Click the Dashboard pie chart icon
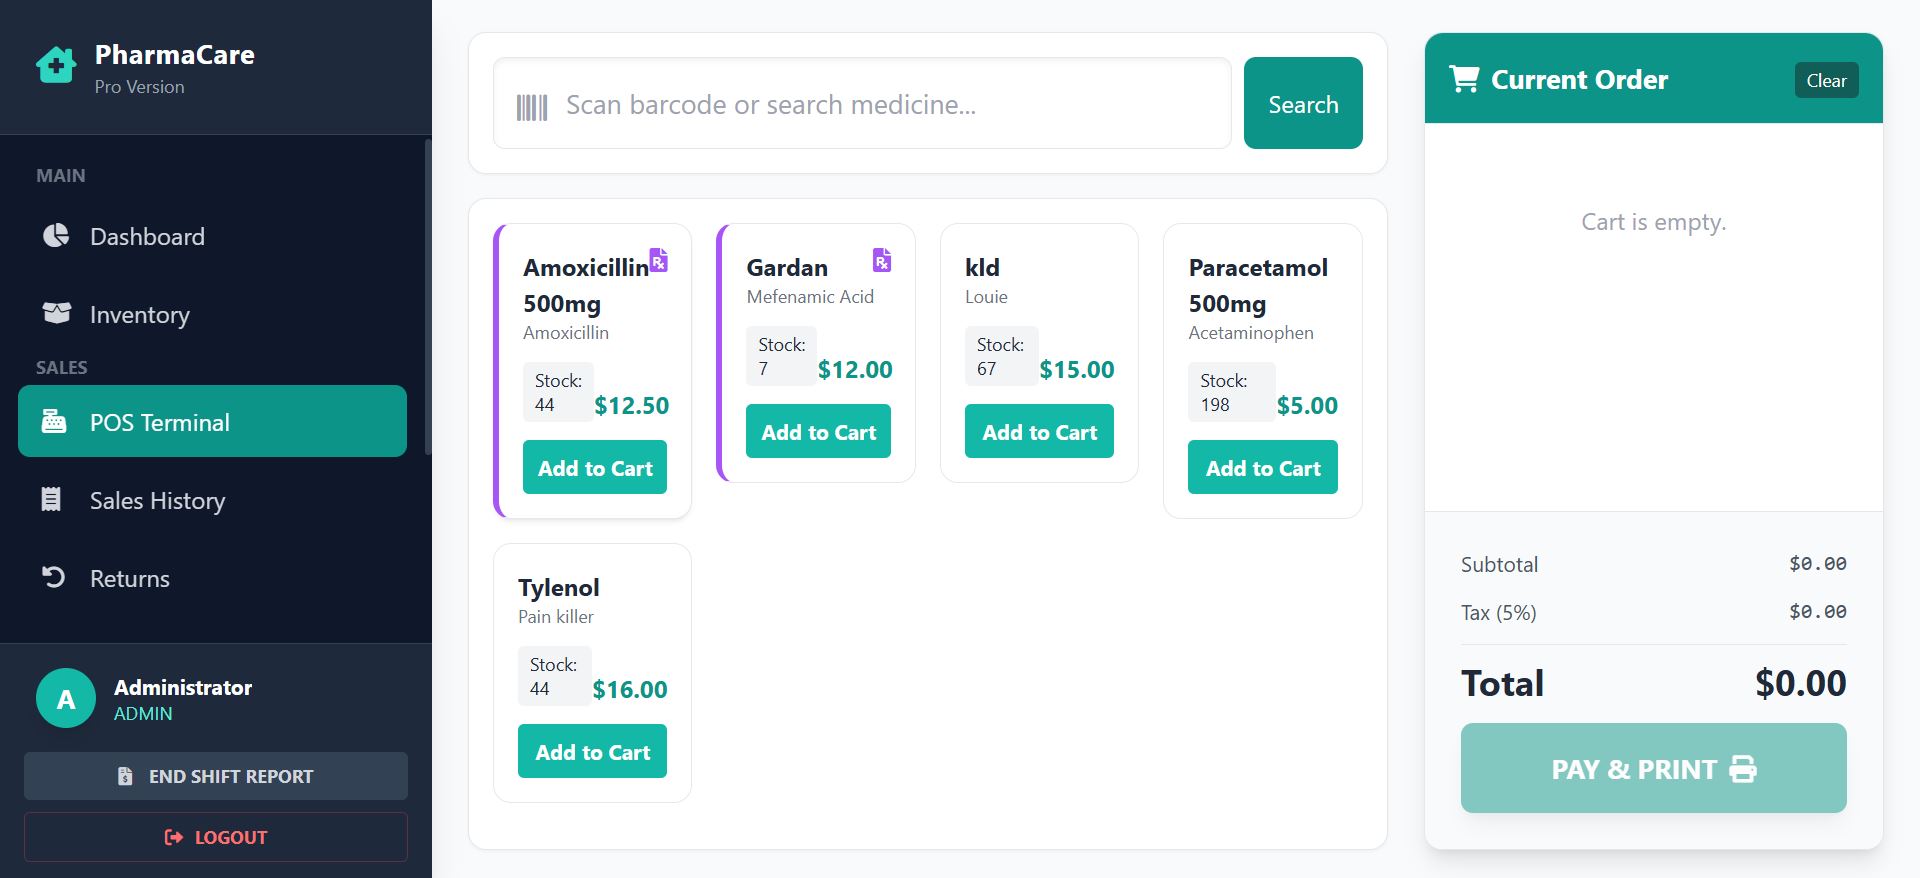The height and width of the screenshot is (878, 1920). tap(56, 236)
